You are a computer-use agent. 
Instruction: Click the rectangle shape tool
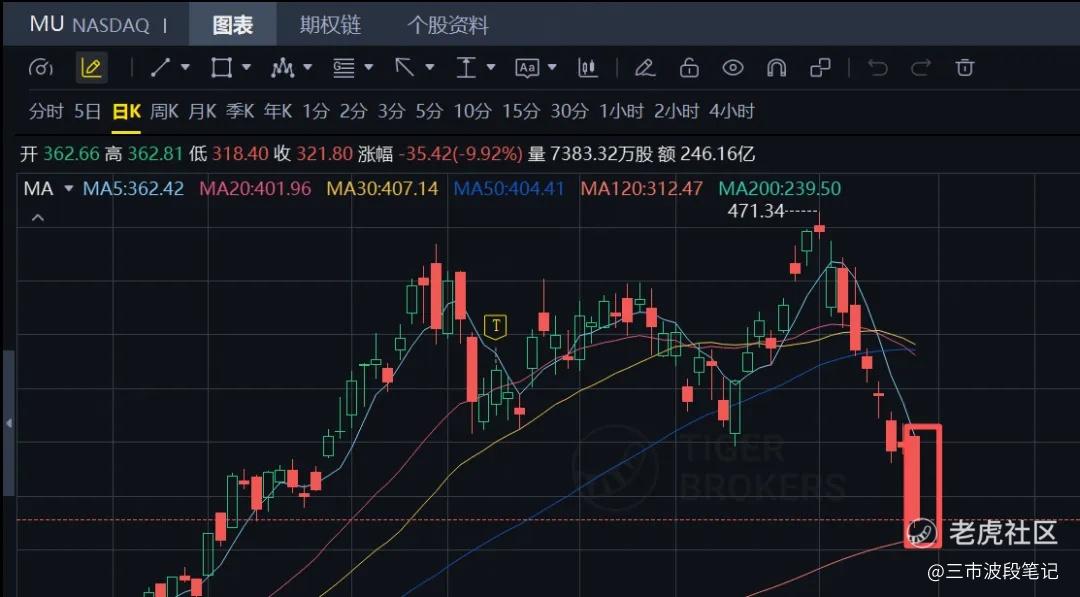point(221,67)
